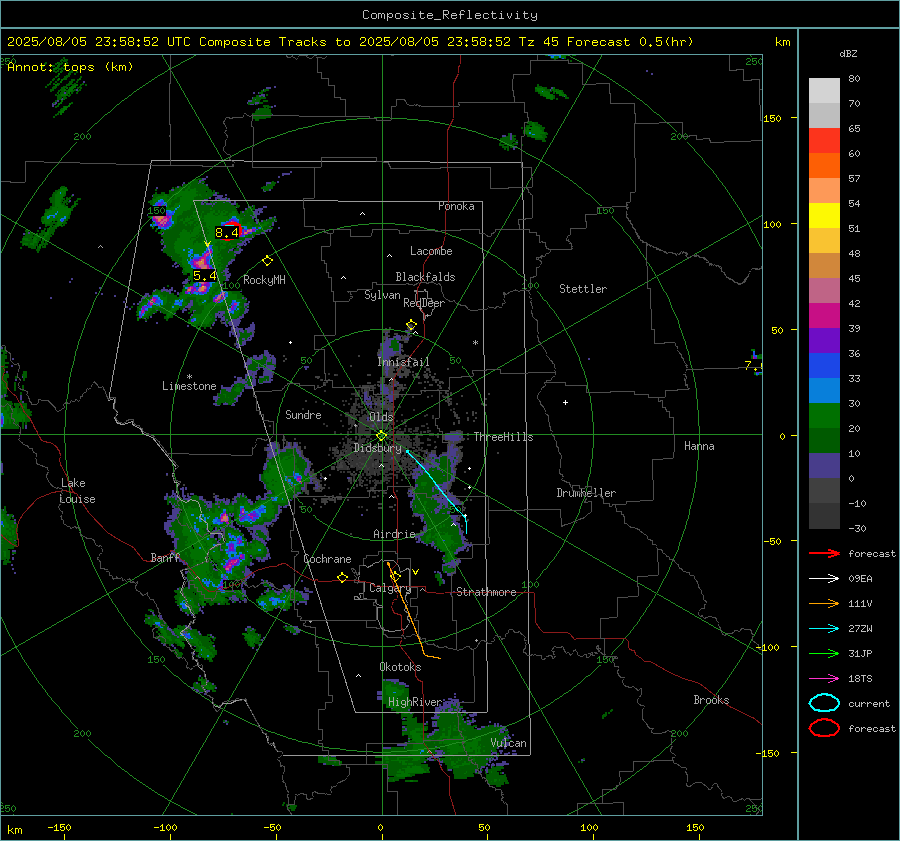Click the Cochrane town label

[327, 559]
